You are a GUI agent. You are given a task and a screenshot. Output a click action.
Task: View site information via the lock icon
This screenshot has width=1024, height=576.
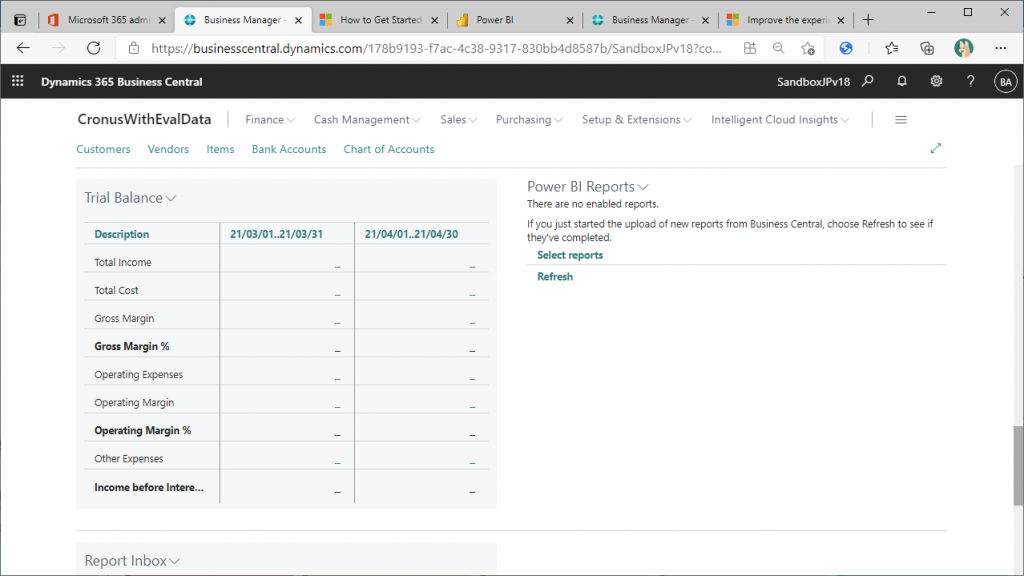click(134, 48)
